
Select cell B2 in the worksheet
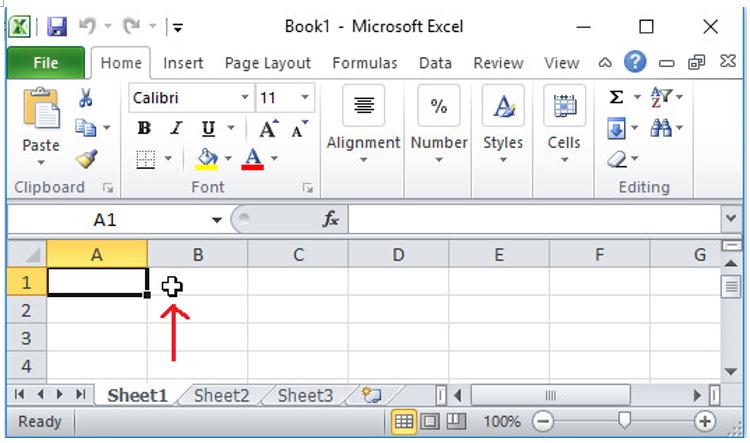pos(198,310)
